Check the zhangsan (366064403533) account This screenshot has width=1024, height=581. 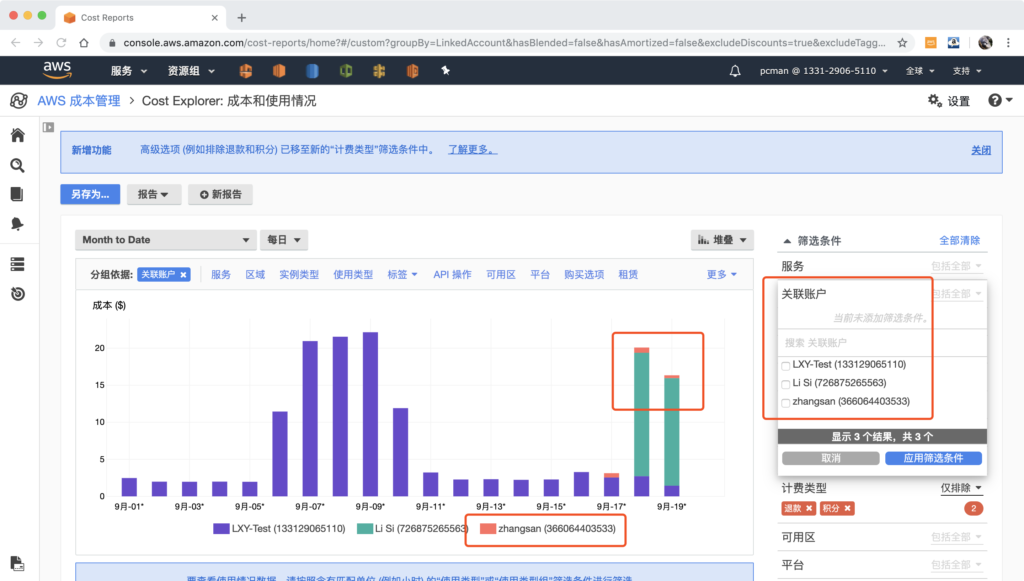point(786,402)
